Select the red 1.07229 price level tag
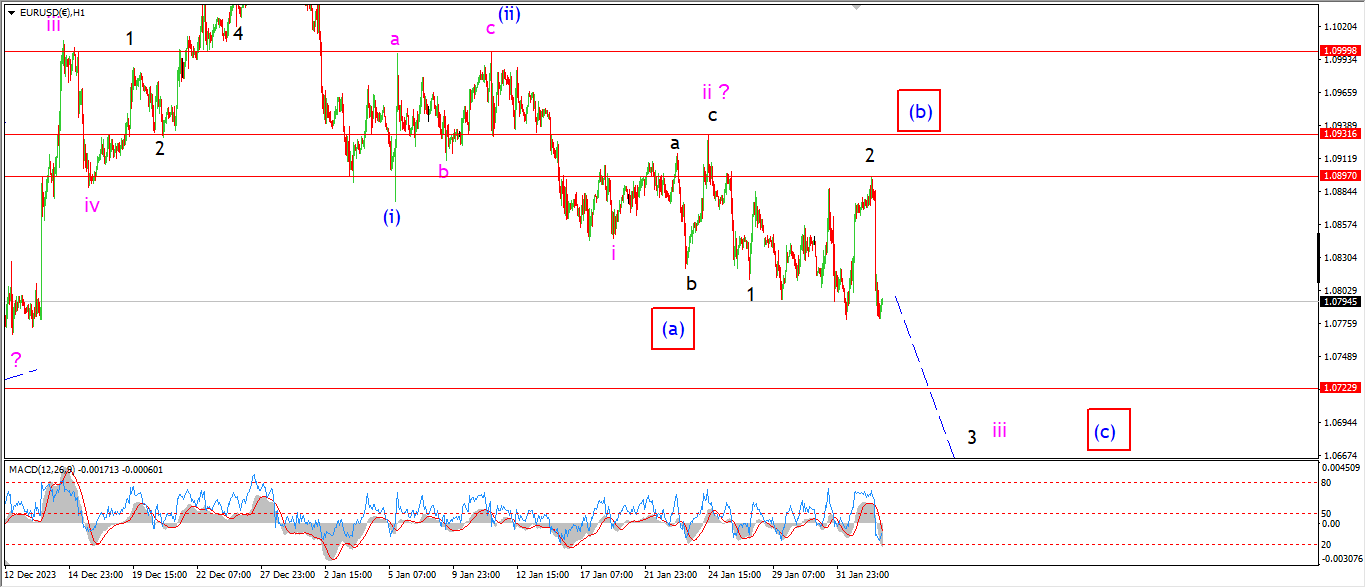The width and height of the screenshot is (1366, 588). (x=1340, y=388)
